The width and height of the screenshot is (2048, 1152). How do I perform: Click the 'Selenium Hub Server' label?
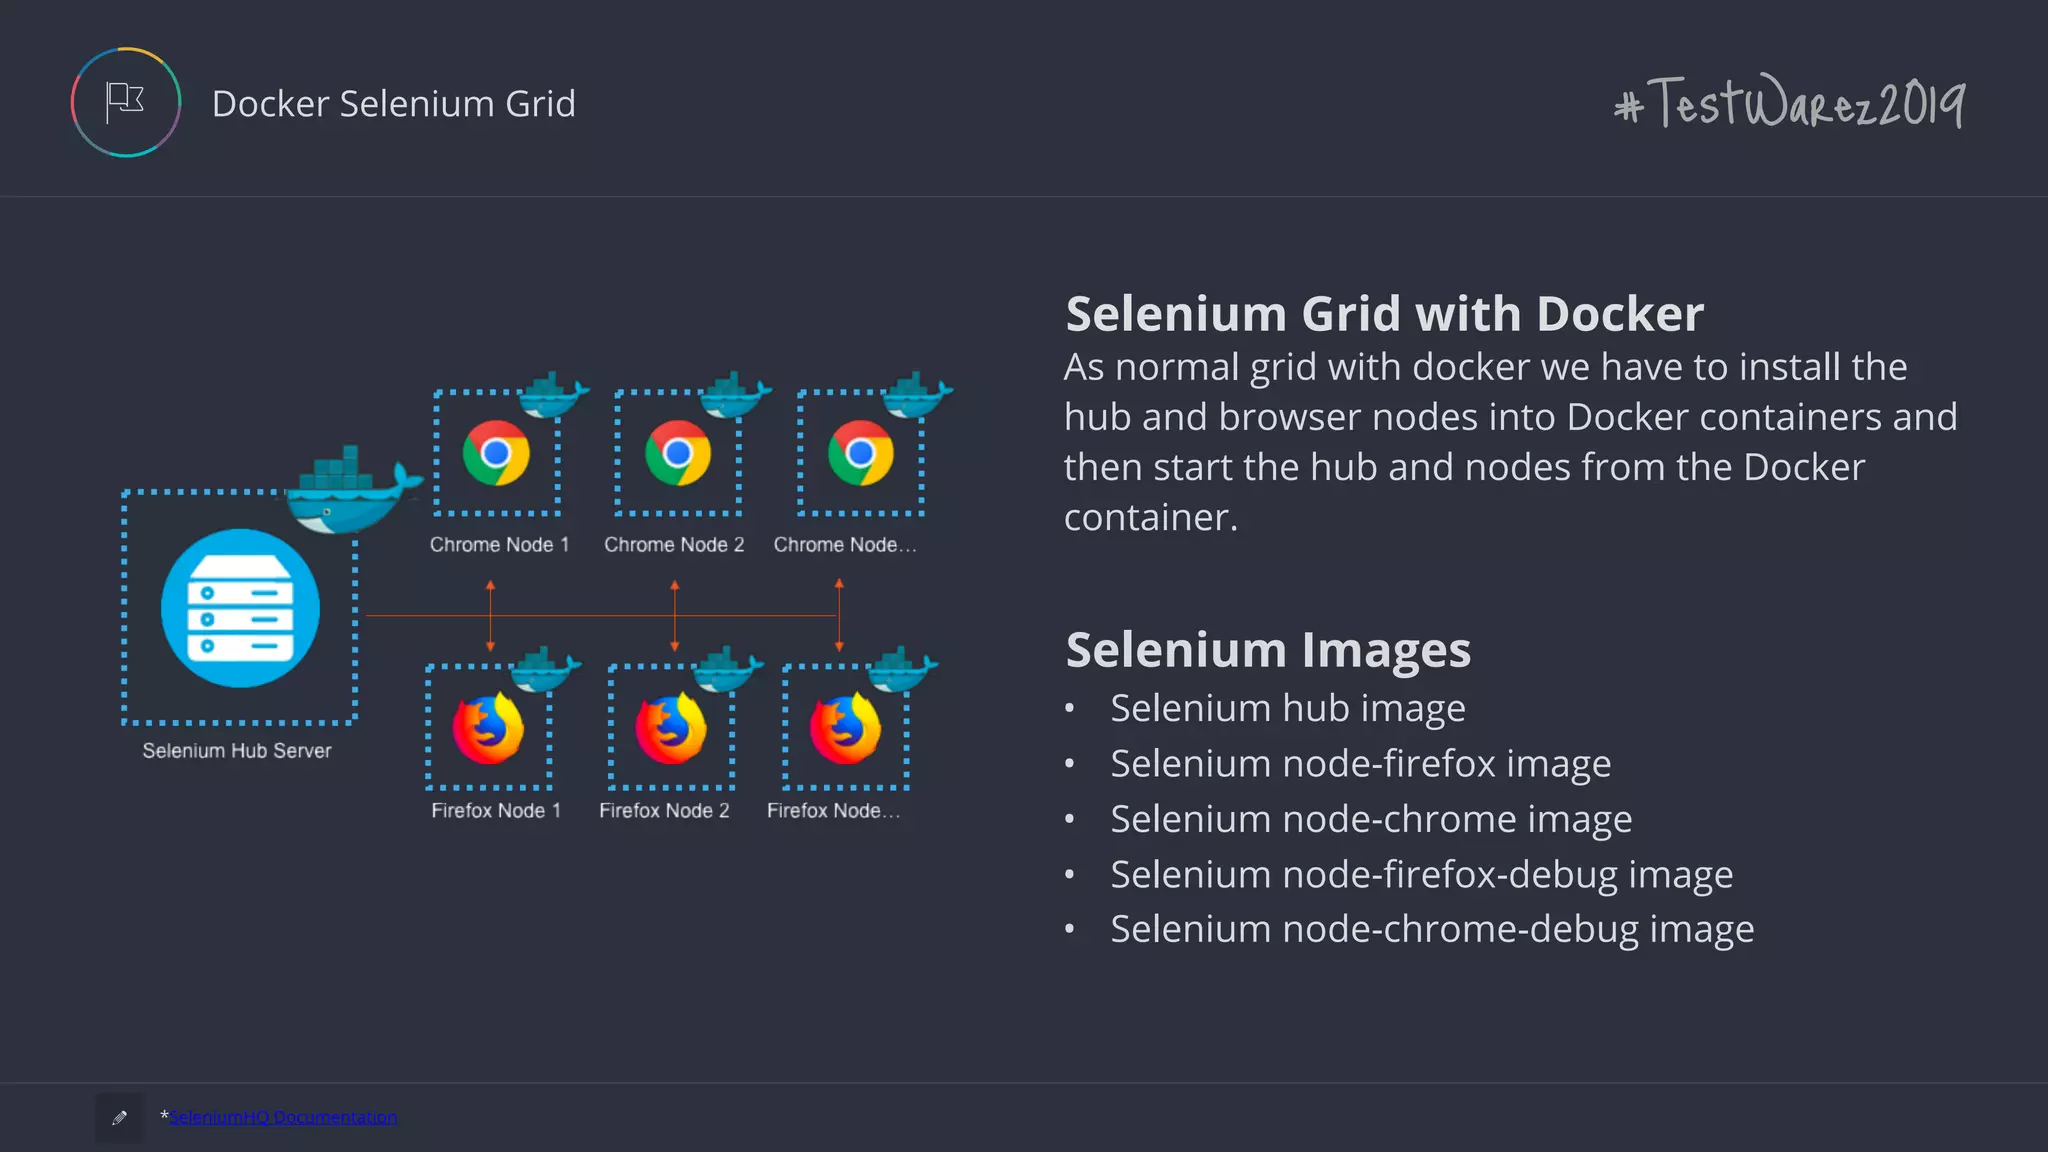tap(237, 751)
